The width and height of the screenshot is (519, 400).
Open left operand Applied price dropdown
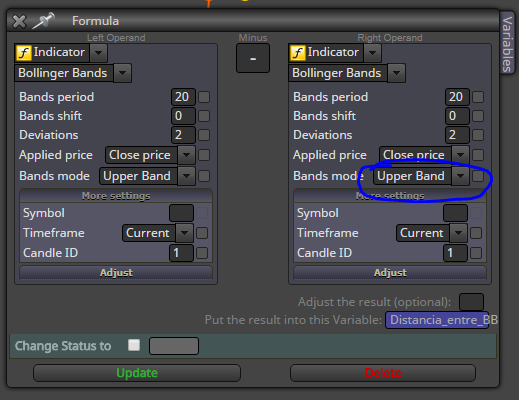pyautogui.click(x=186, y=155)
